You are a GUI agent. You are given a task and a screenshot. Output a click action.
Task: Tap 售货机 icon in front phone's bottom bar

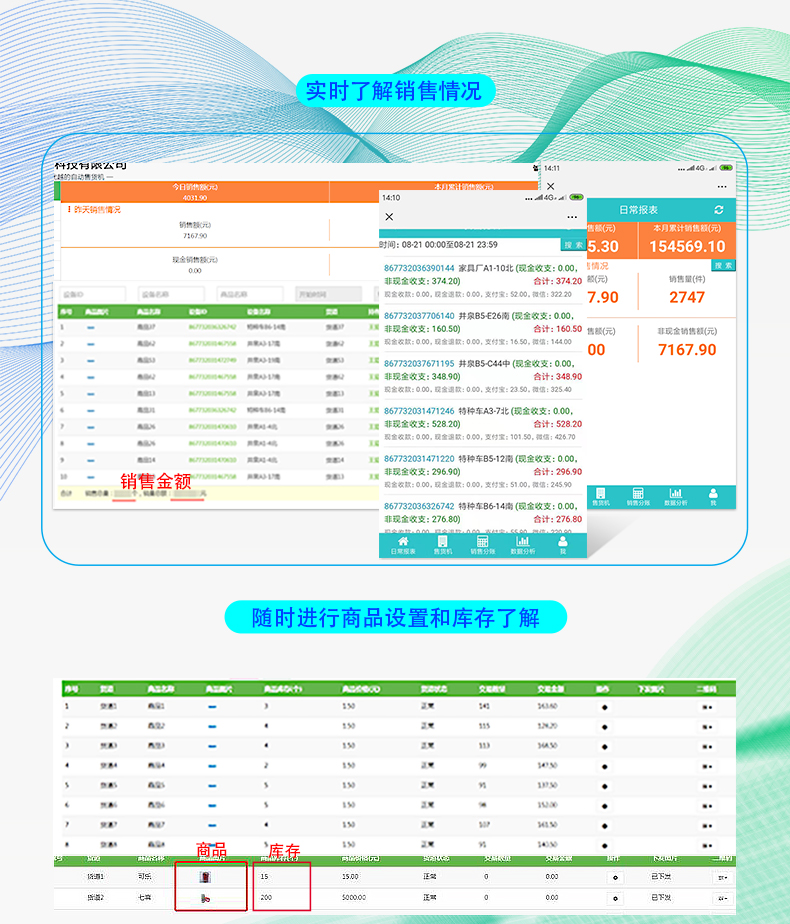pos(442,544)
